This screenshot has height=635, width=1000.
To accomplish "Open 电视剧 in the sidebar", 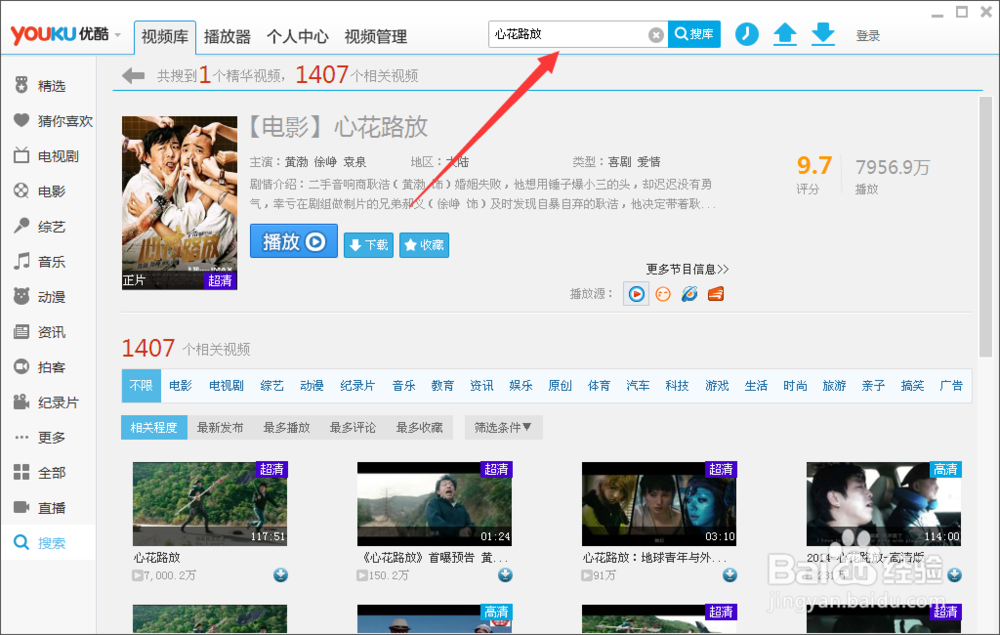I will (x=48, y=156).
